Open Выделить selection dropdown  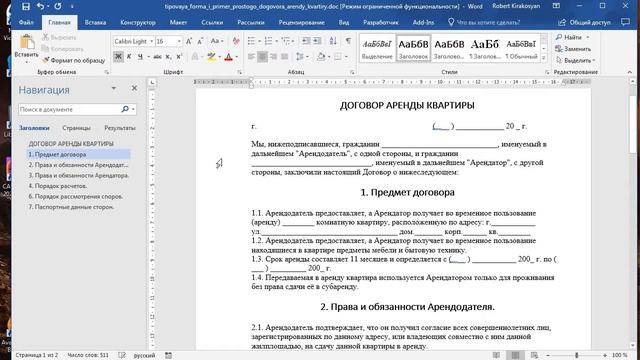576,60
